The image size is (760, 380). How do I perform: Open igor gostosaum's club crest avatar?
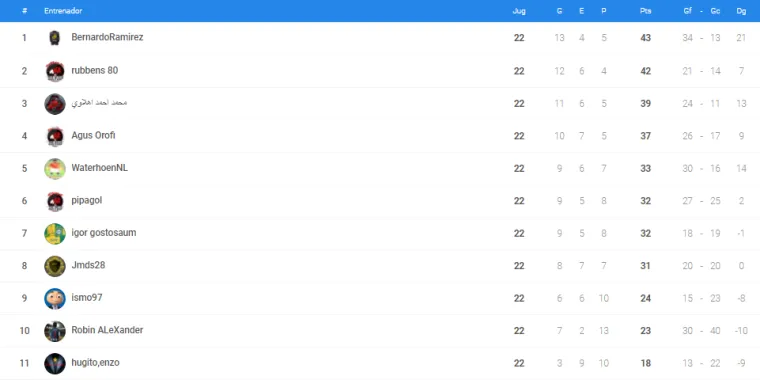point(55,234)
